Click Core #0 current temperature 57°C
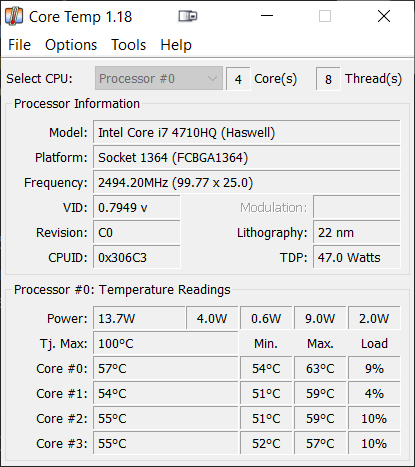Screen dimensions: 415x467 (166, 368)
